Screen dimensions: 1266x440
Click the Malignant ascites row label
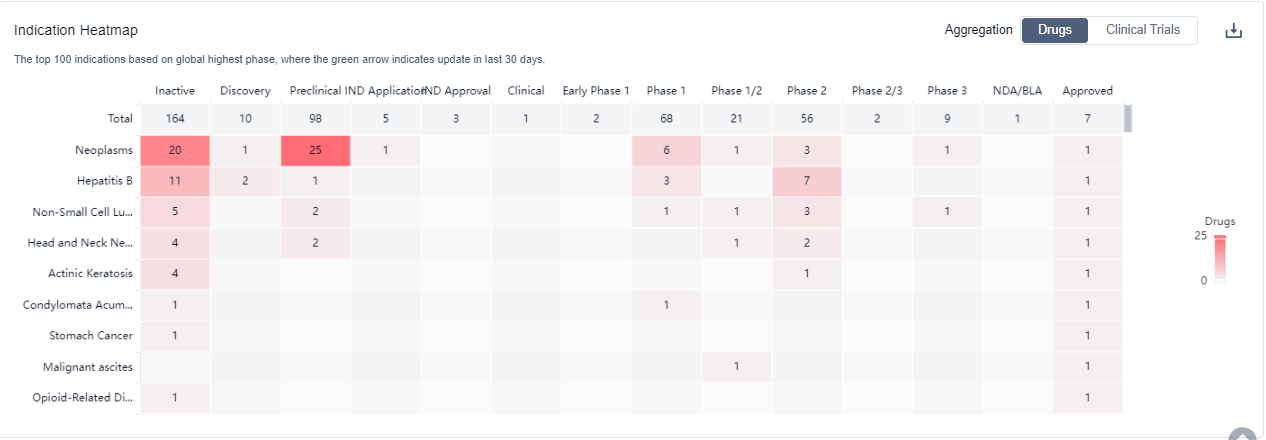(x=88, y=367)
